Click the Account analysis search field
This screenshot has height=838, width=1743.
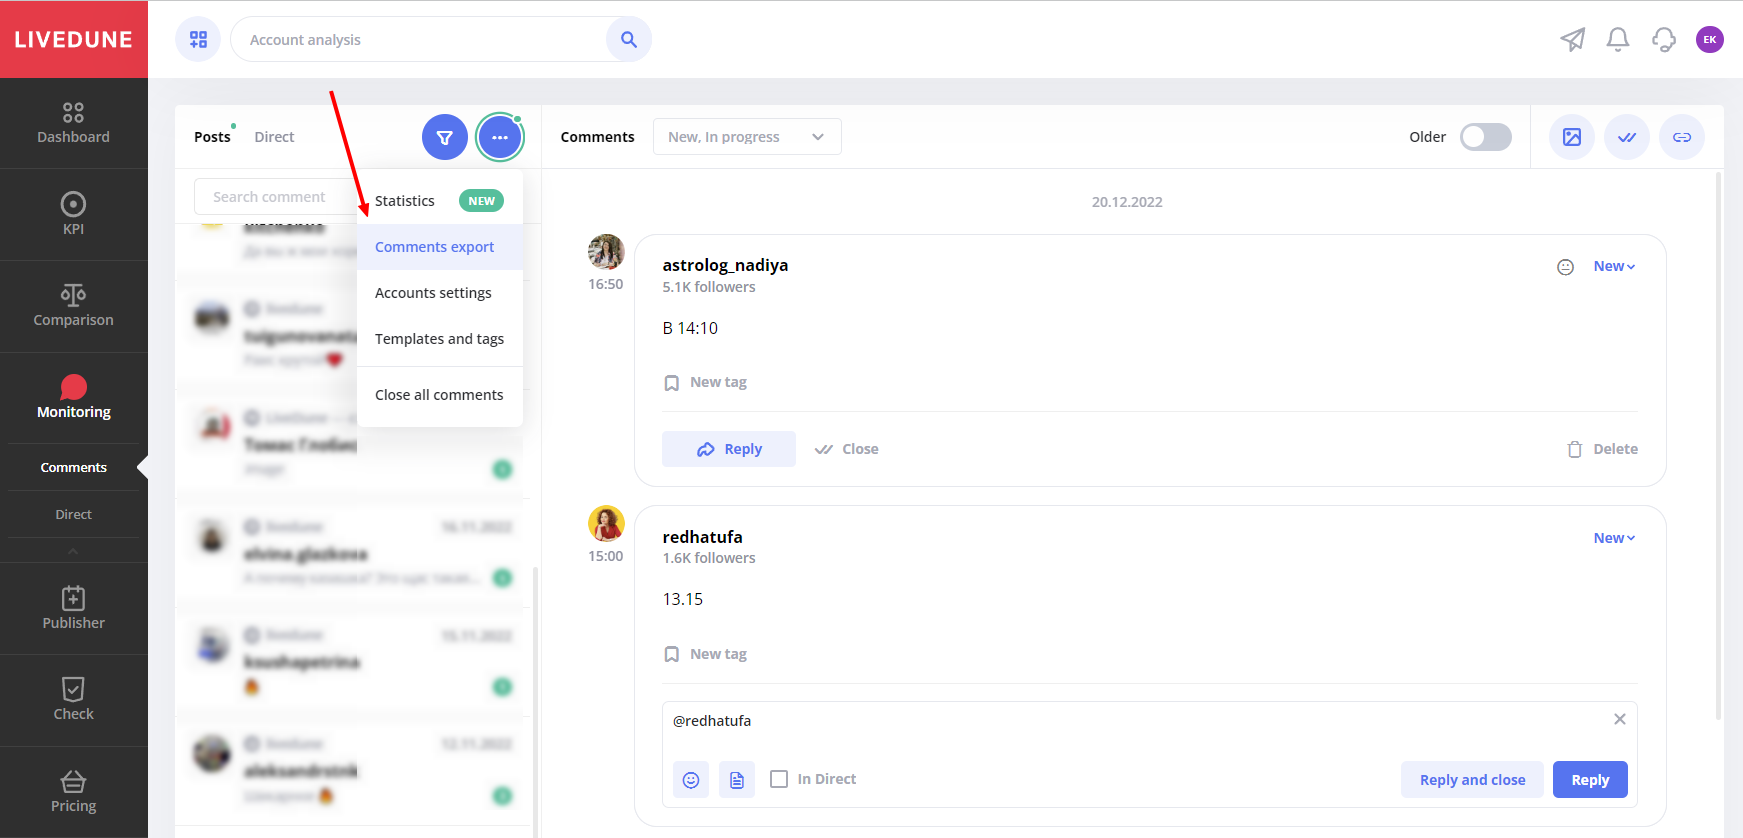coord(420,40)
